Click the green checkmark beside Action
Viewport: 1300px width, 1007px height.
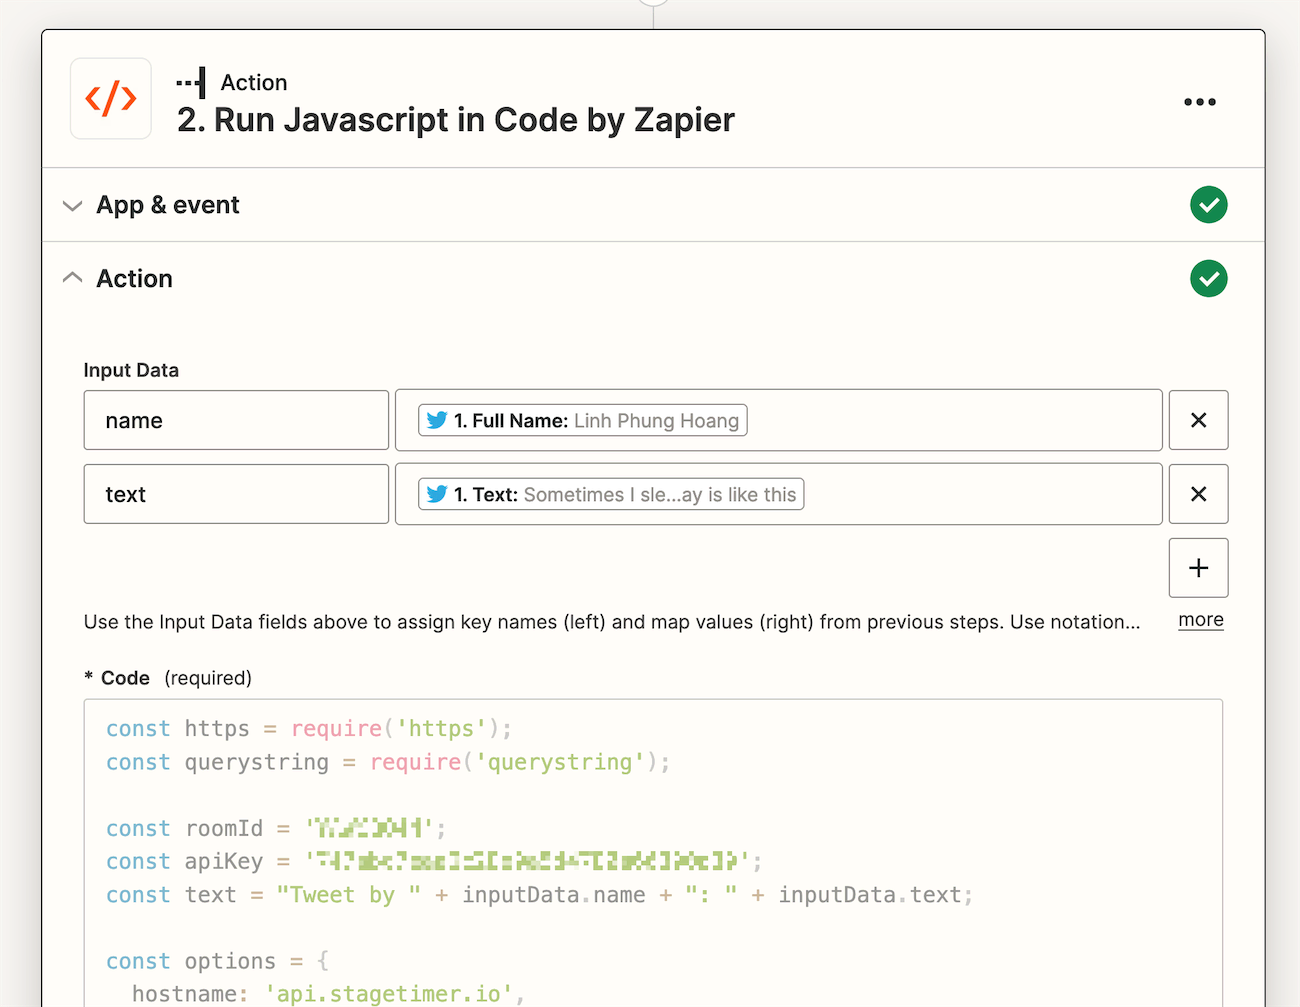pyautogui.click(x=1208, y=278)
